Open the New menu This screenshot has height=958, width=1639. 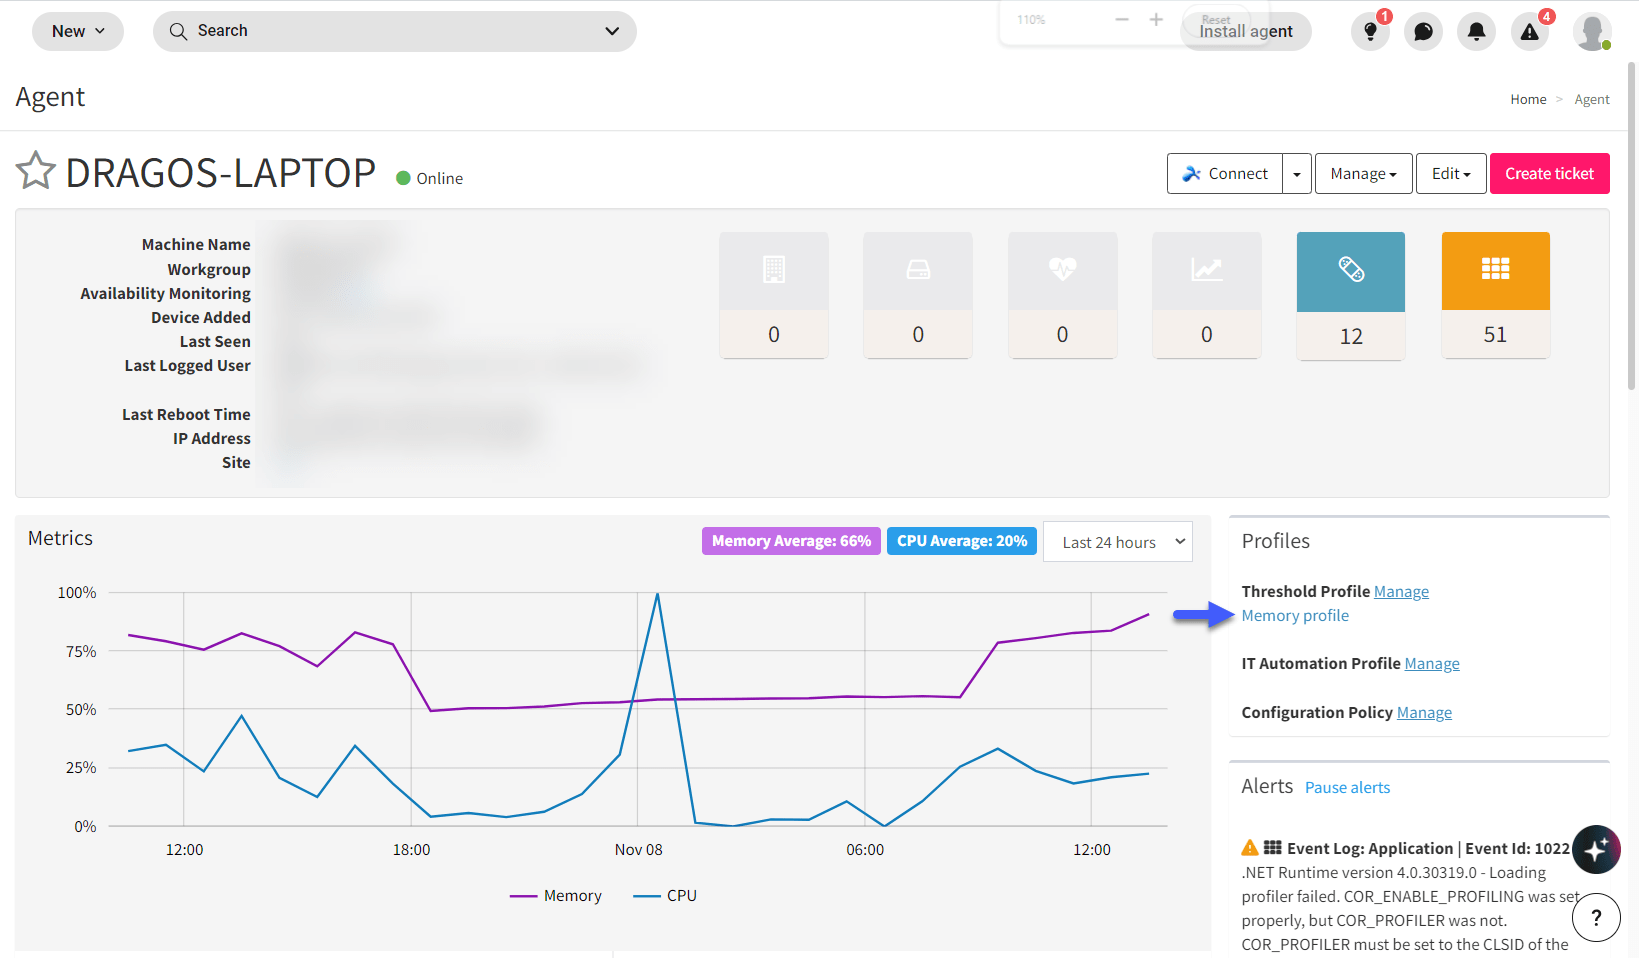(x=77, y=31)
